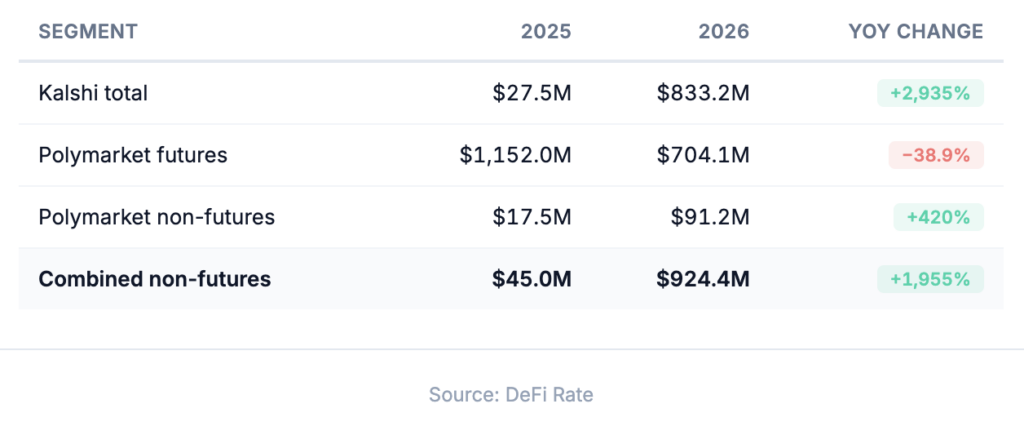The width and height of the screenshot is (1024, 426).
Task: Click the Combined non-futures row label
Action: (x=154, y=279)
